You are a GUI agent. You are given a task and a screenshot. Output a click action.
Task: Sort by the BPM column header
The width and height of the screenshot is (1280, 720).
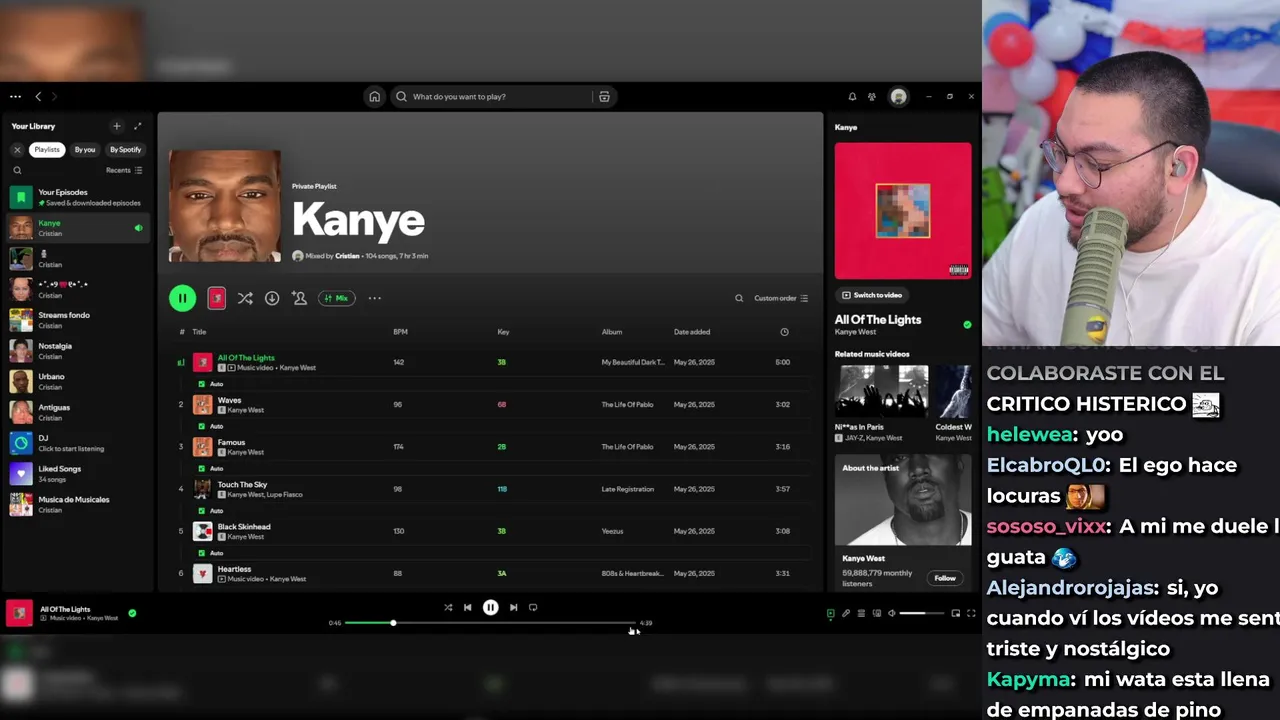(400, 332)
